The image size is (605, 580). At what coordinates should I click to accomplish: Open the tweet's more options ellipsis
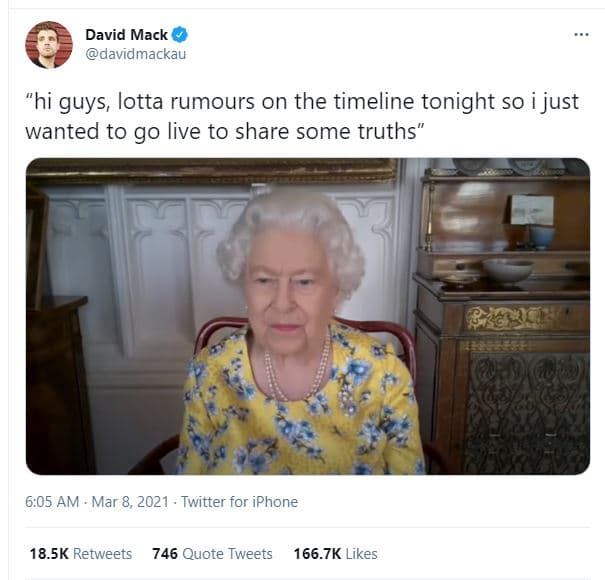[x=580, y=35]
